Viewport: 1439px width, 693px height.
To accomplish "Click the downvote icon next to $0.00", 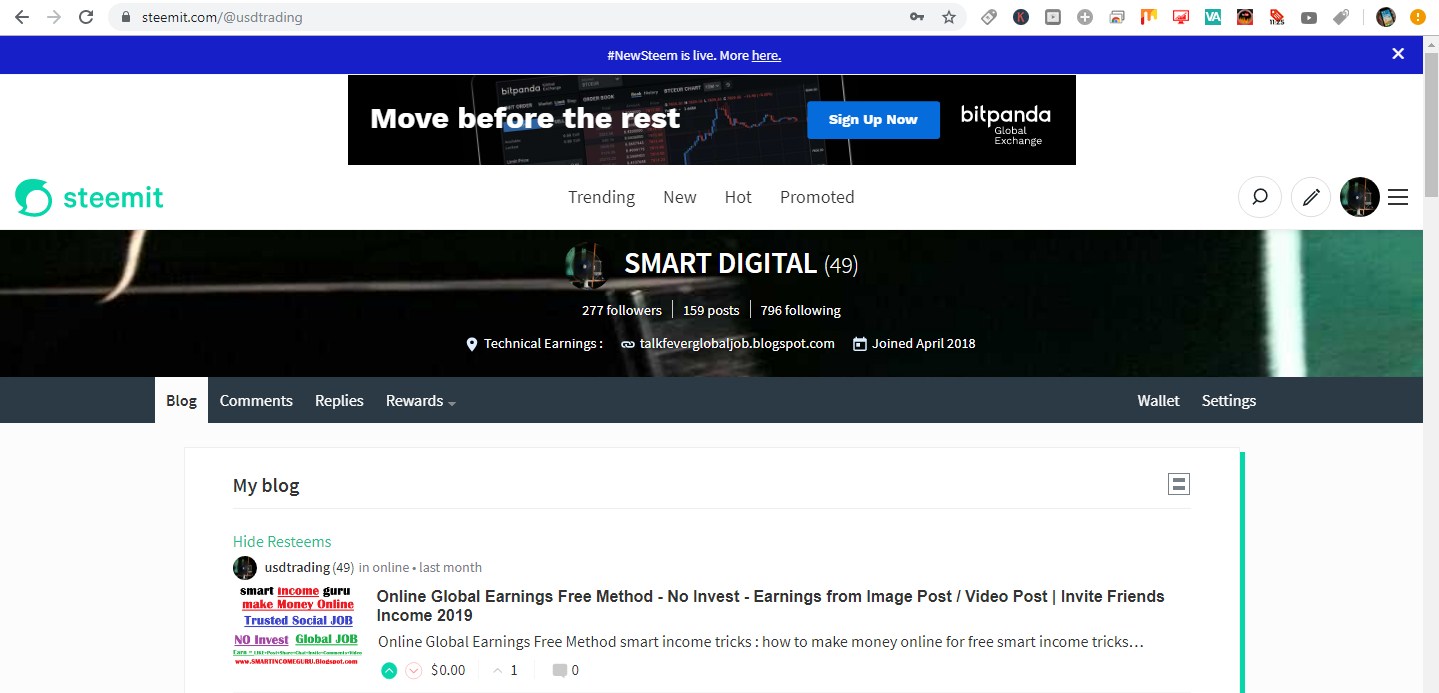I will (x=413, y=670).
